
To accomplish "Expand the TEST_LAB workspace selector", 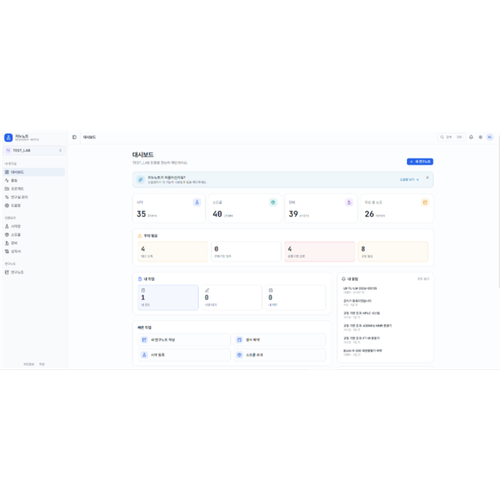I will 34,150.
